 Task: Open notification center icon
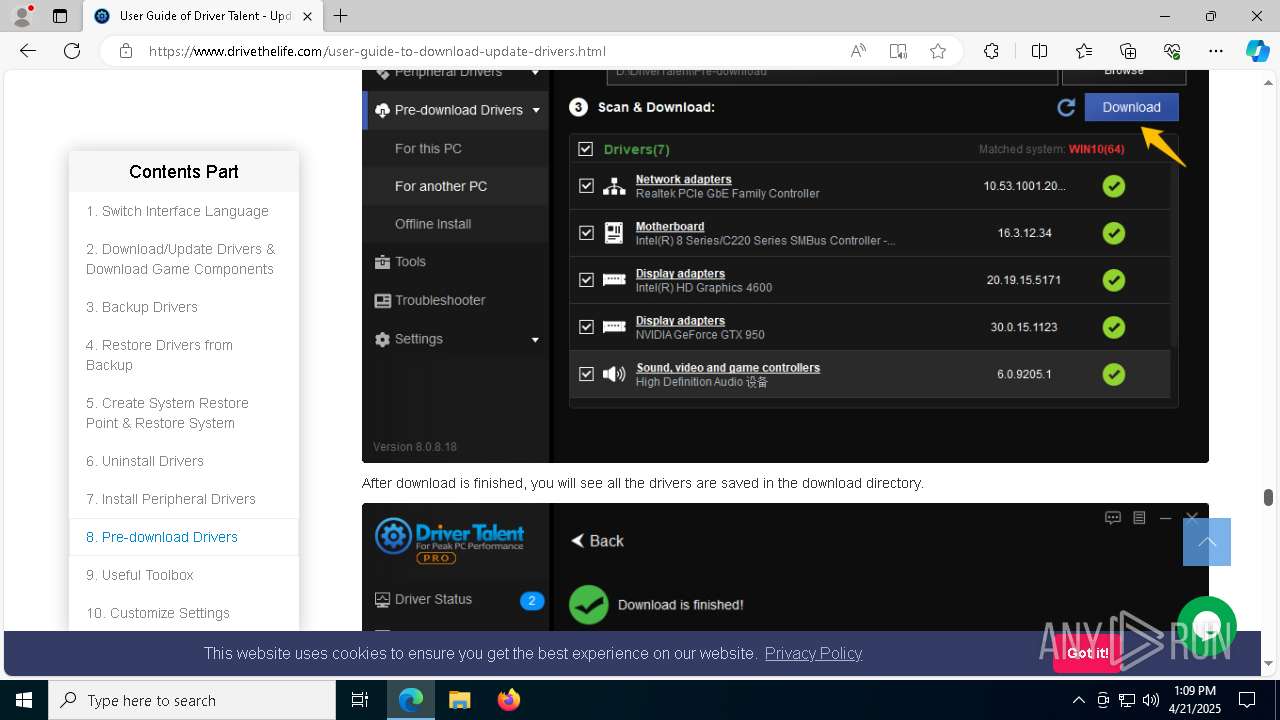tap(1247, 700)
